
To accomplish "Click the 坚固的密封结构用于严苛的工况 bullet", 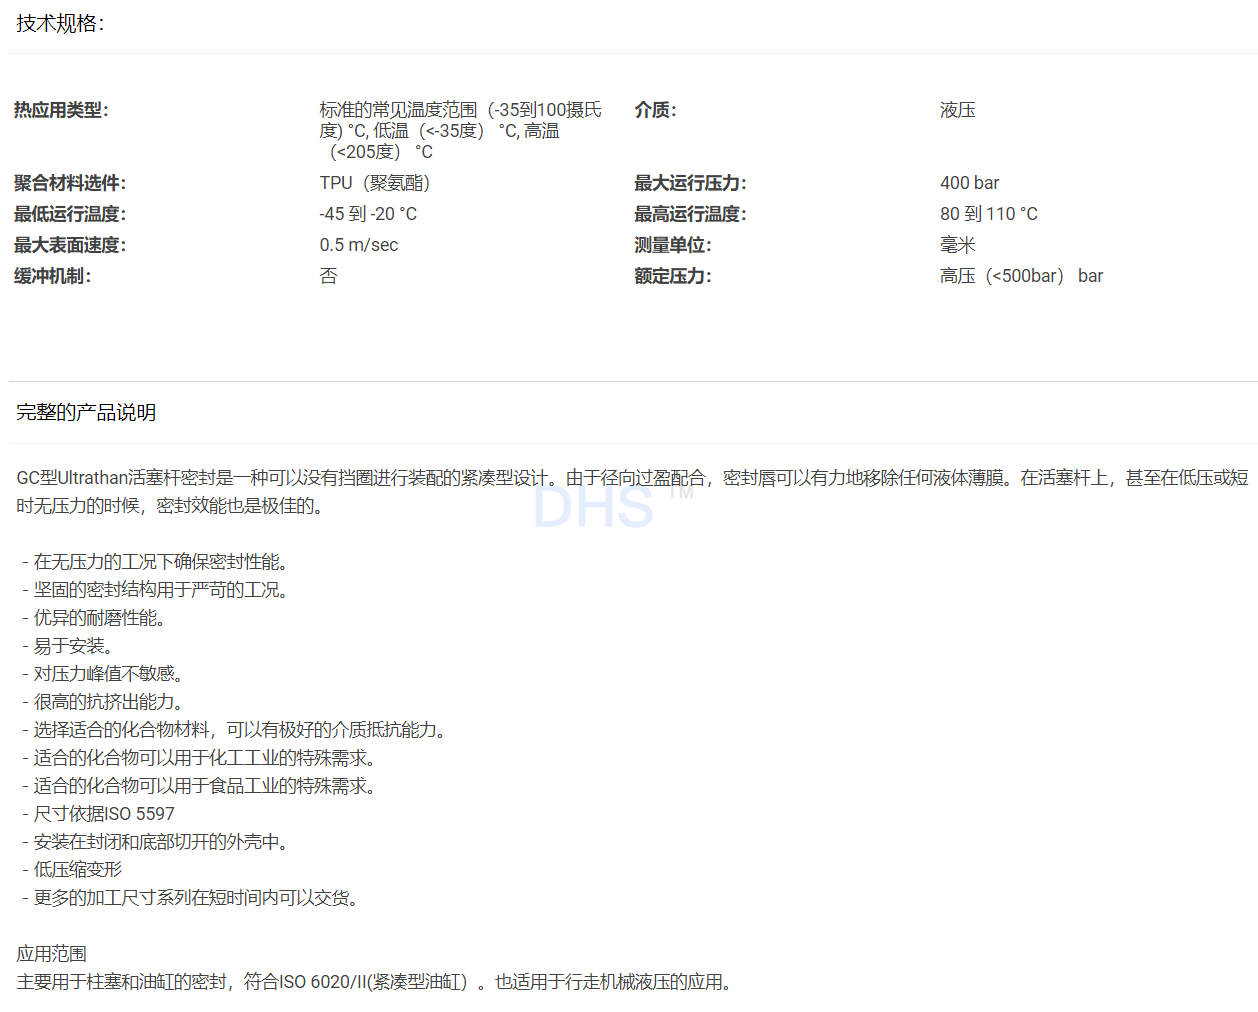I will click(156, 590).
